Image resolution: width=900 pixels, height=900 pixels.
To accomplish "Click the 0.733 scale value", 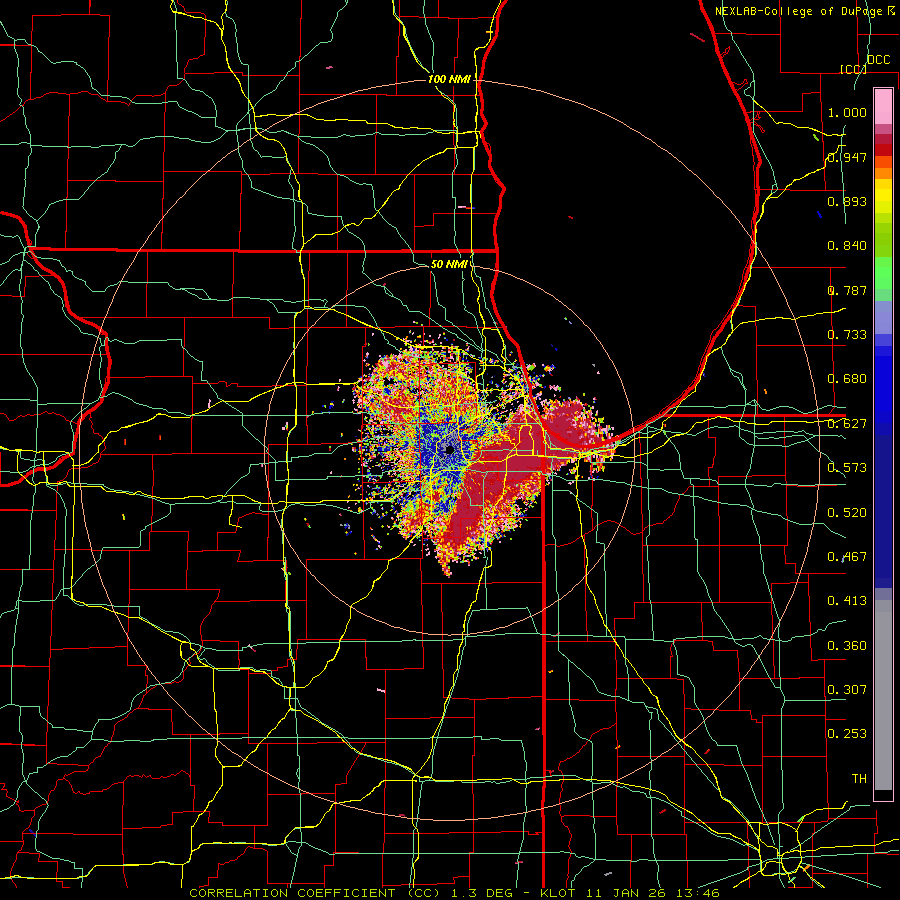I will coord(847,335).
